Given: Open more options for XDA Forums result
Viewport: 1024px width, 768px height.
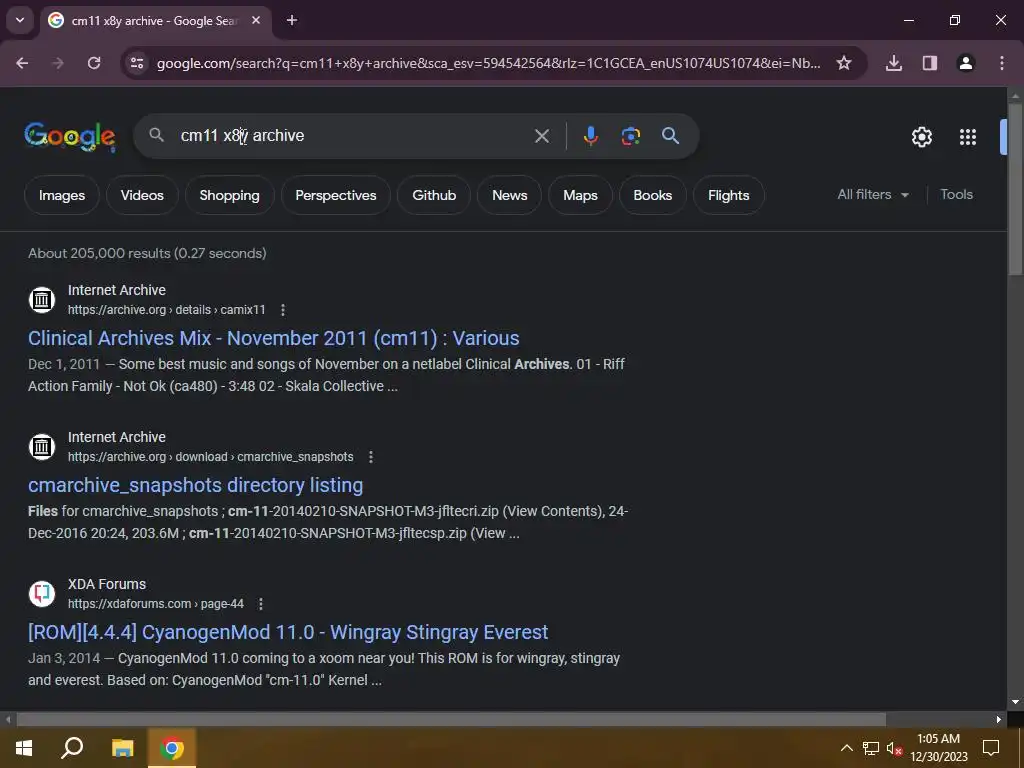Looking at the screenshot, I should click(x=261, y=604).
